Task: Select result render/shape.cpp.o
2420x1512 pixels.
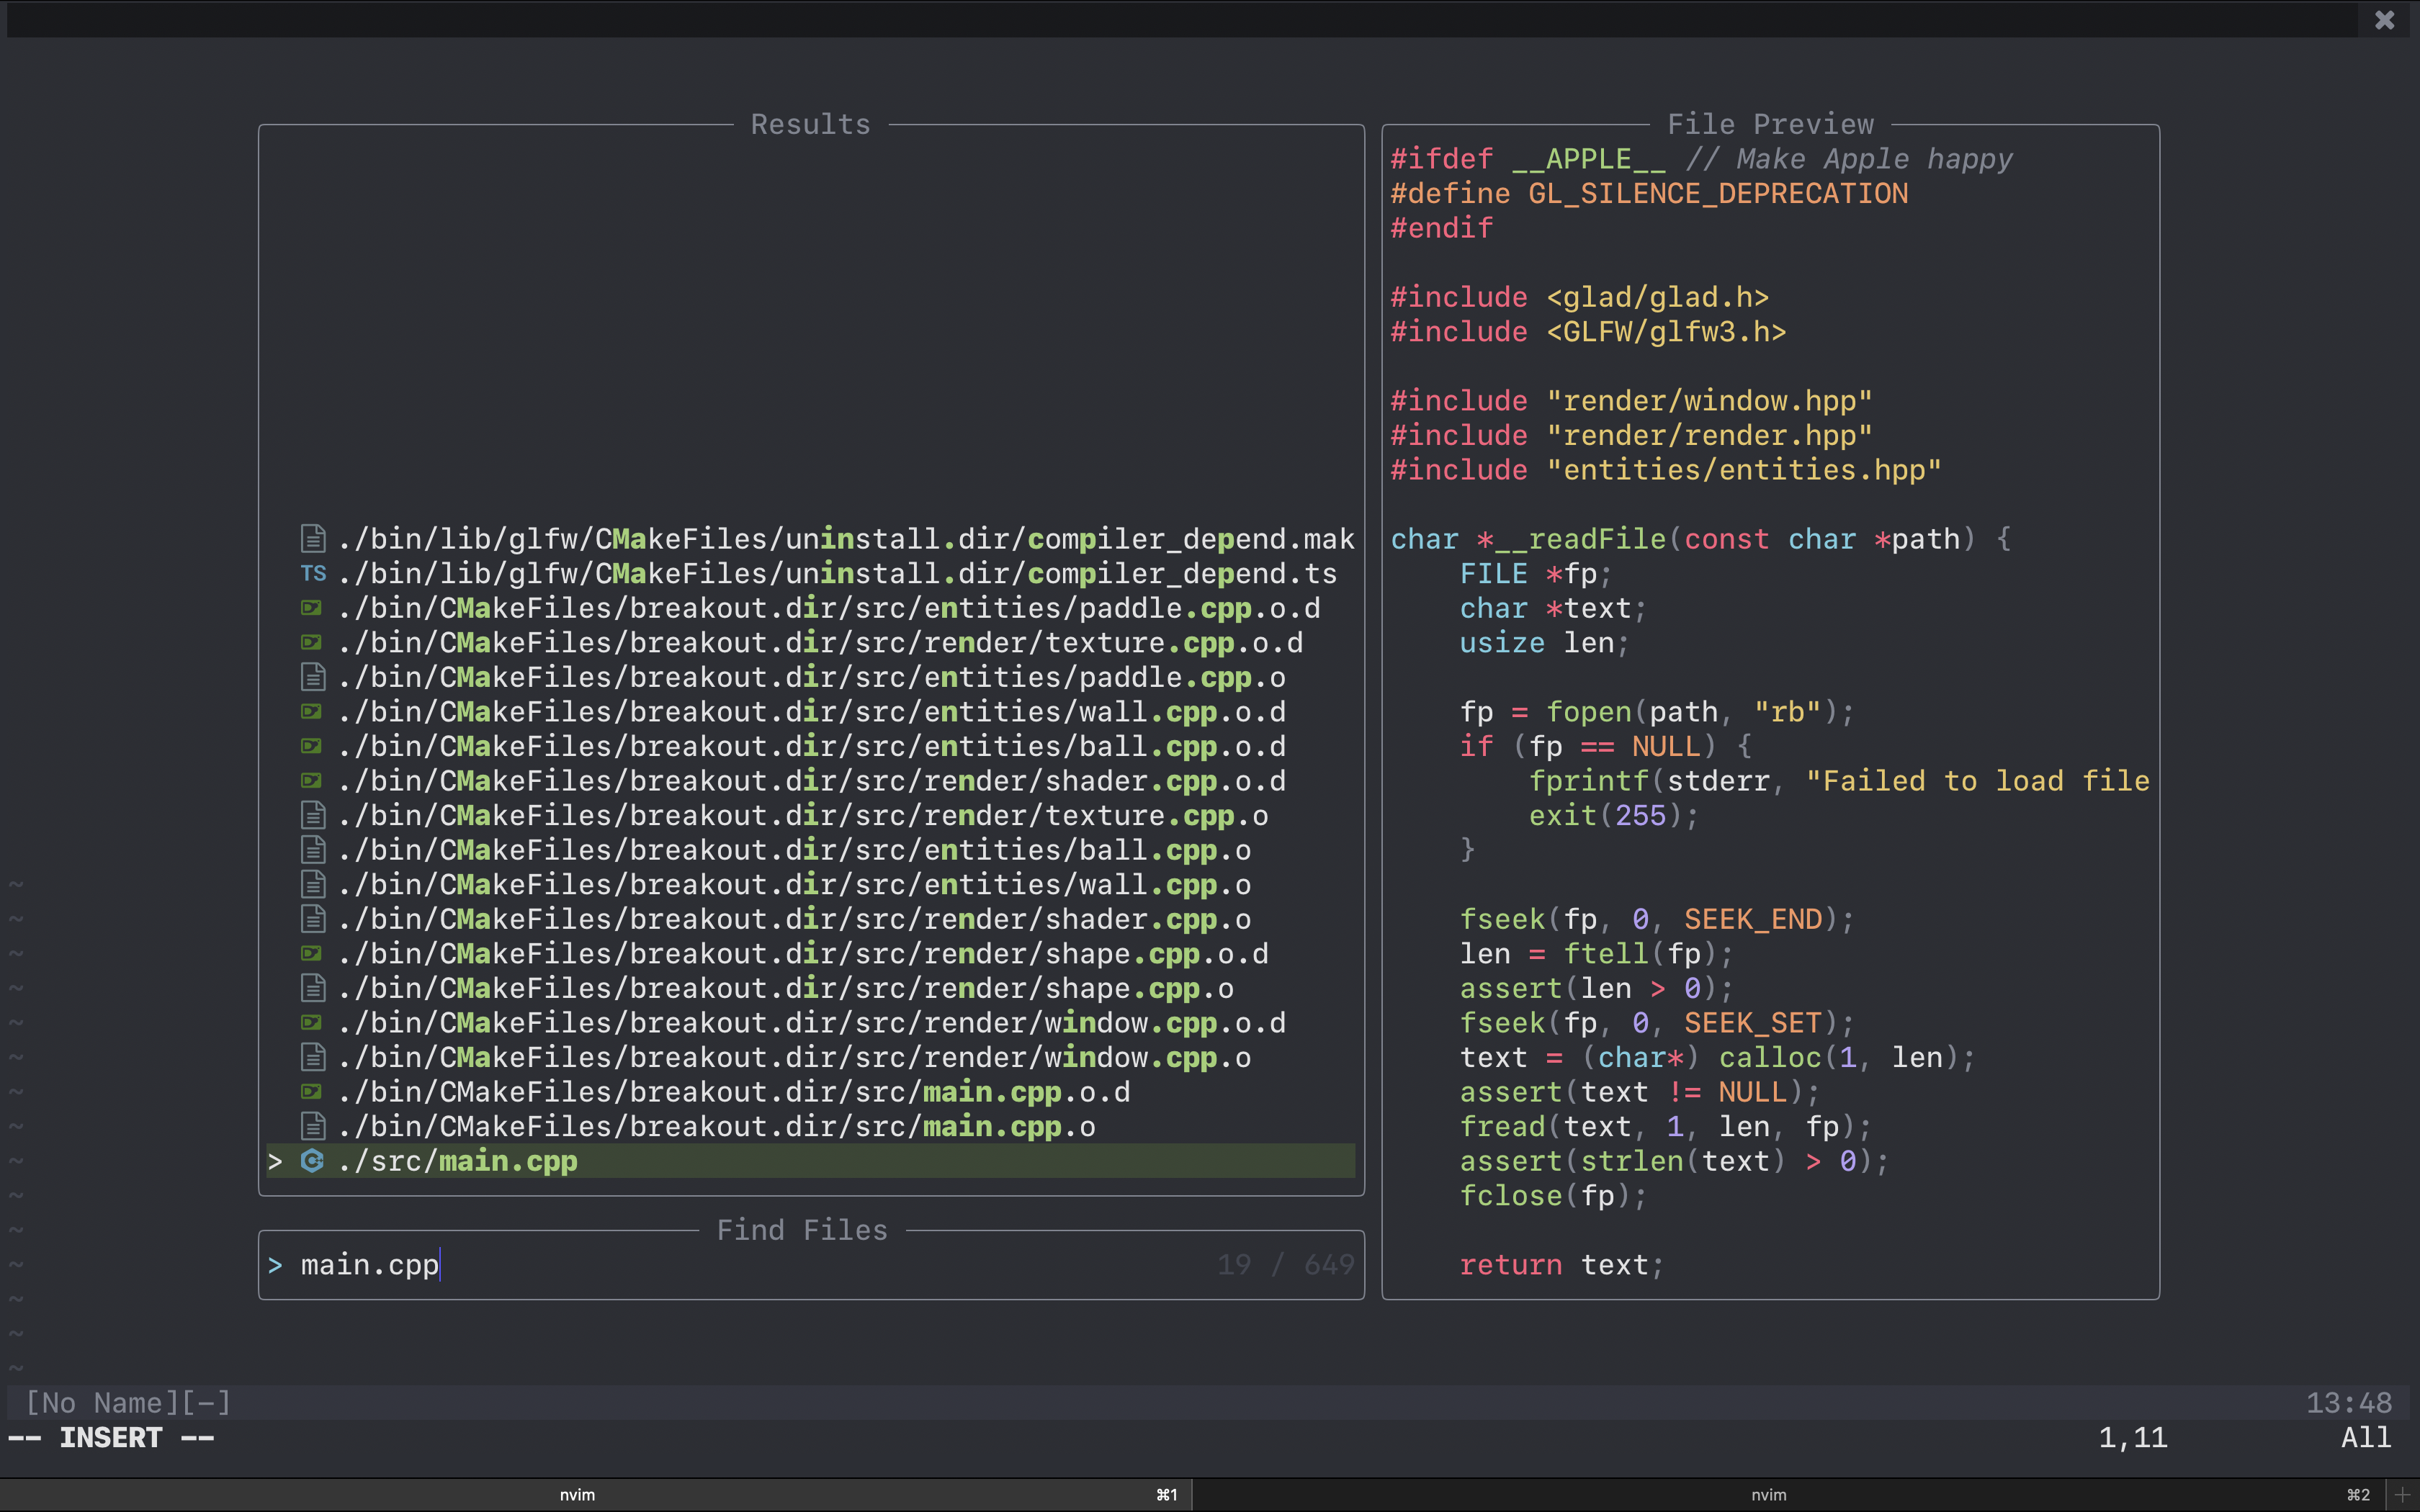Action: 811,988
